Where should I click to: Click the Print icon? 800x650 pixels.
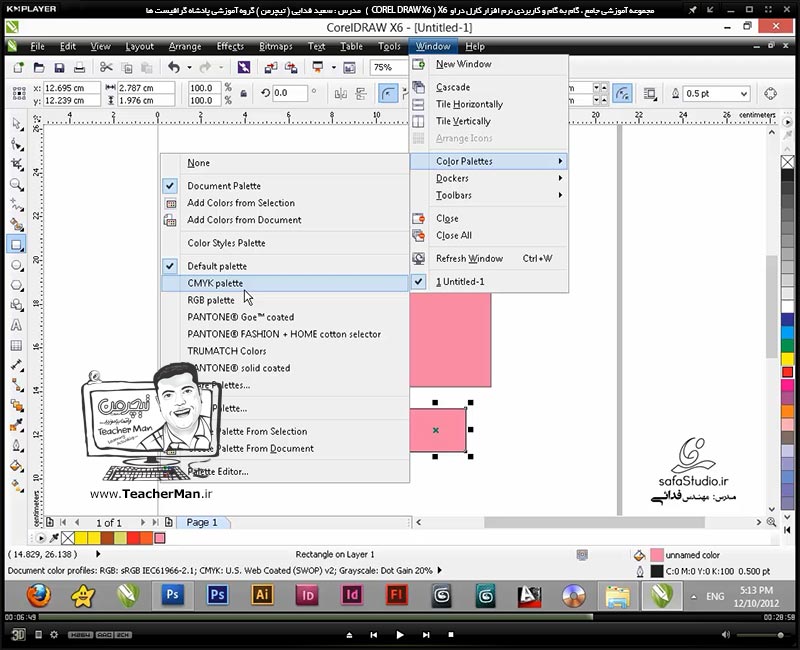coord(79,67)
